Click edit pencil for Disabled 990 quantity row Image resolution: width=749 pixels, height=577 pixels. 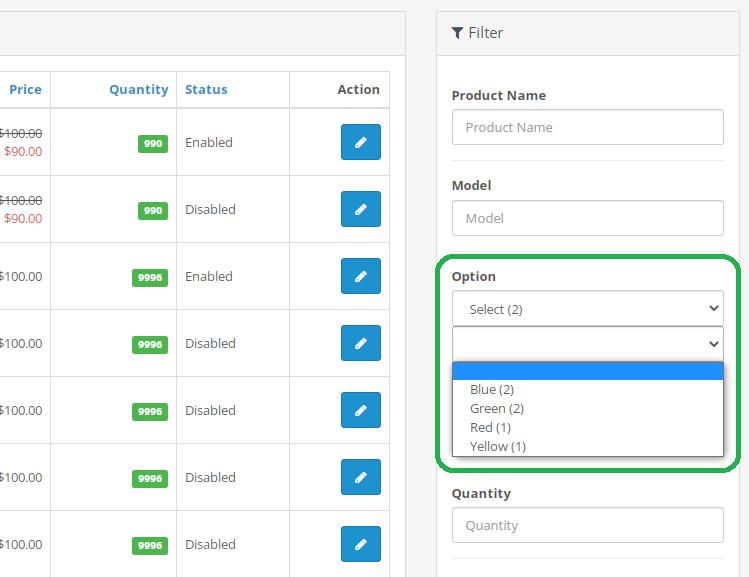(x=361, y=209)
